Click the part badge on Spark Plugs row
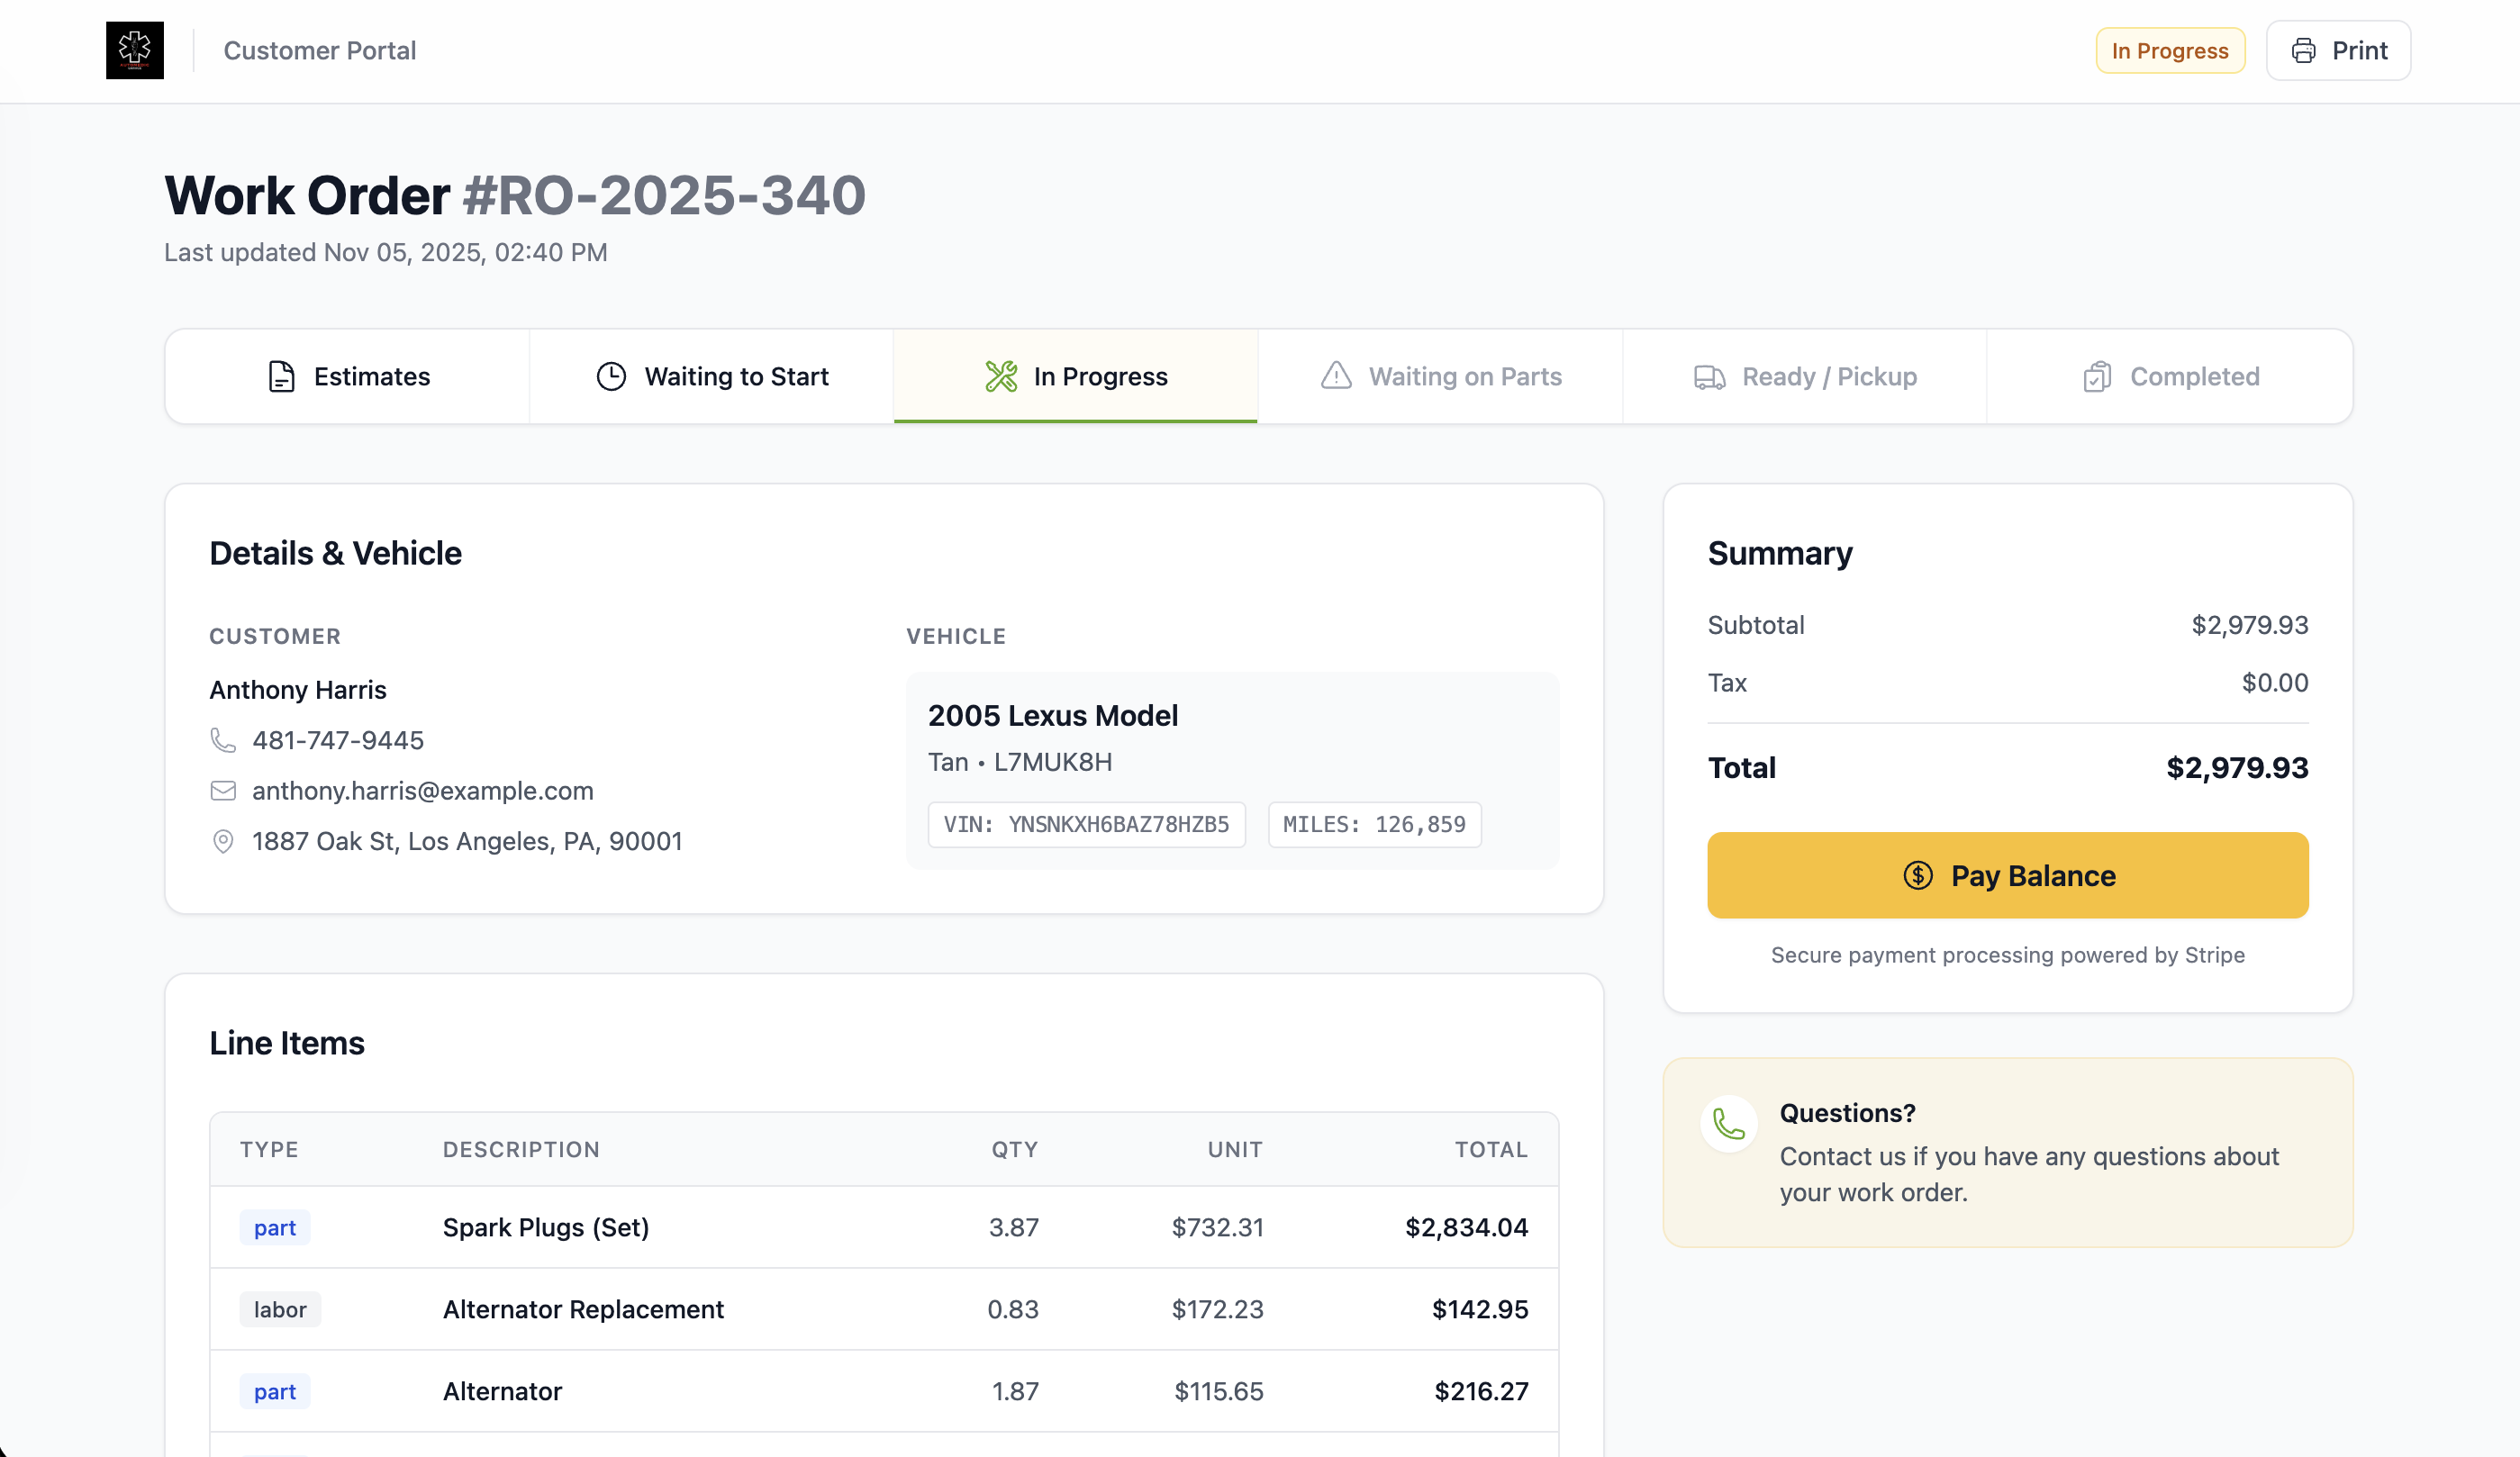Screen dimensions: 2520x1457 click(x=274, y=1227)
